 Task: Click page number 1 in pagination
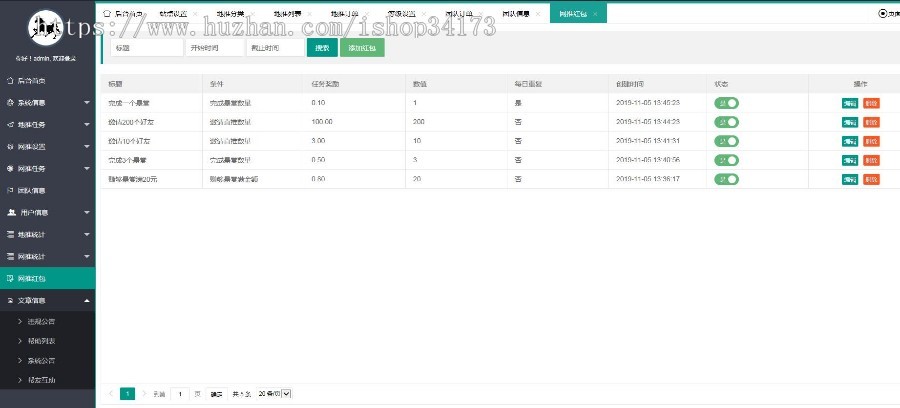click(x=127, y=394)
